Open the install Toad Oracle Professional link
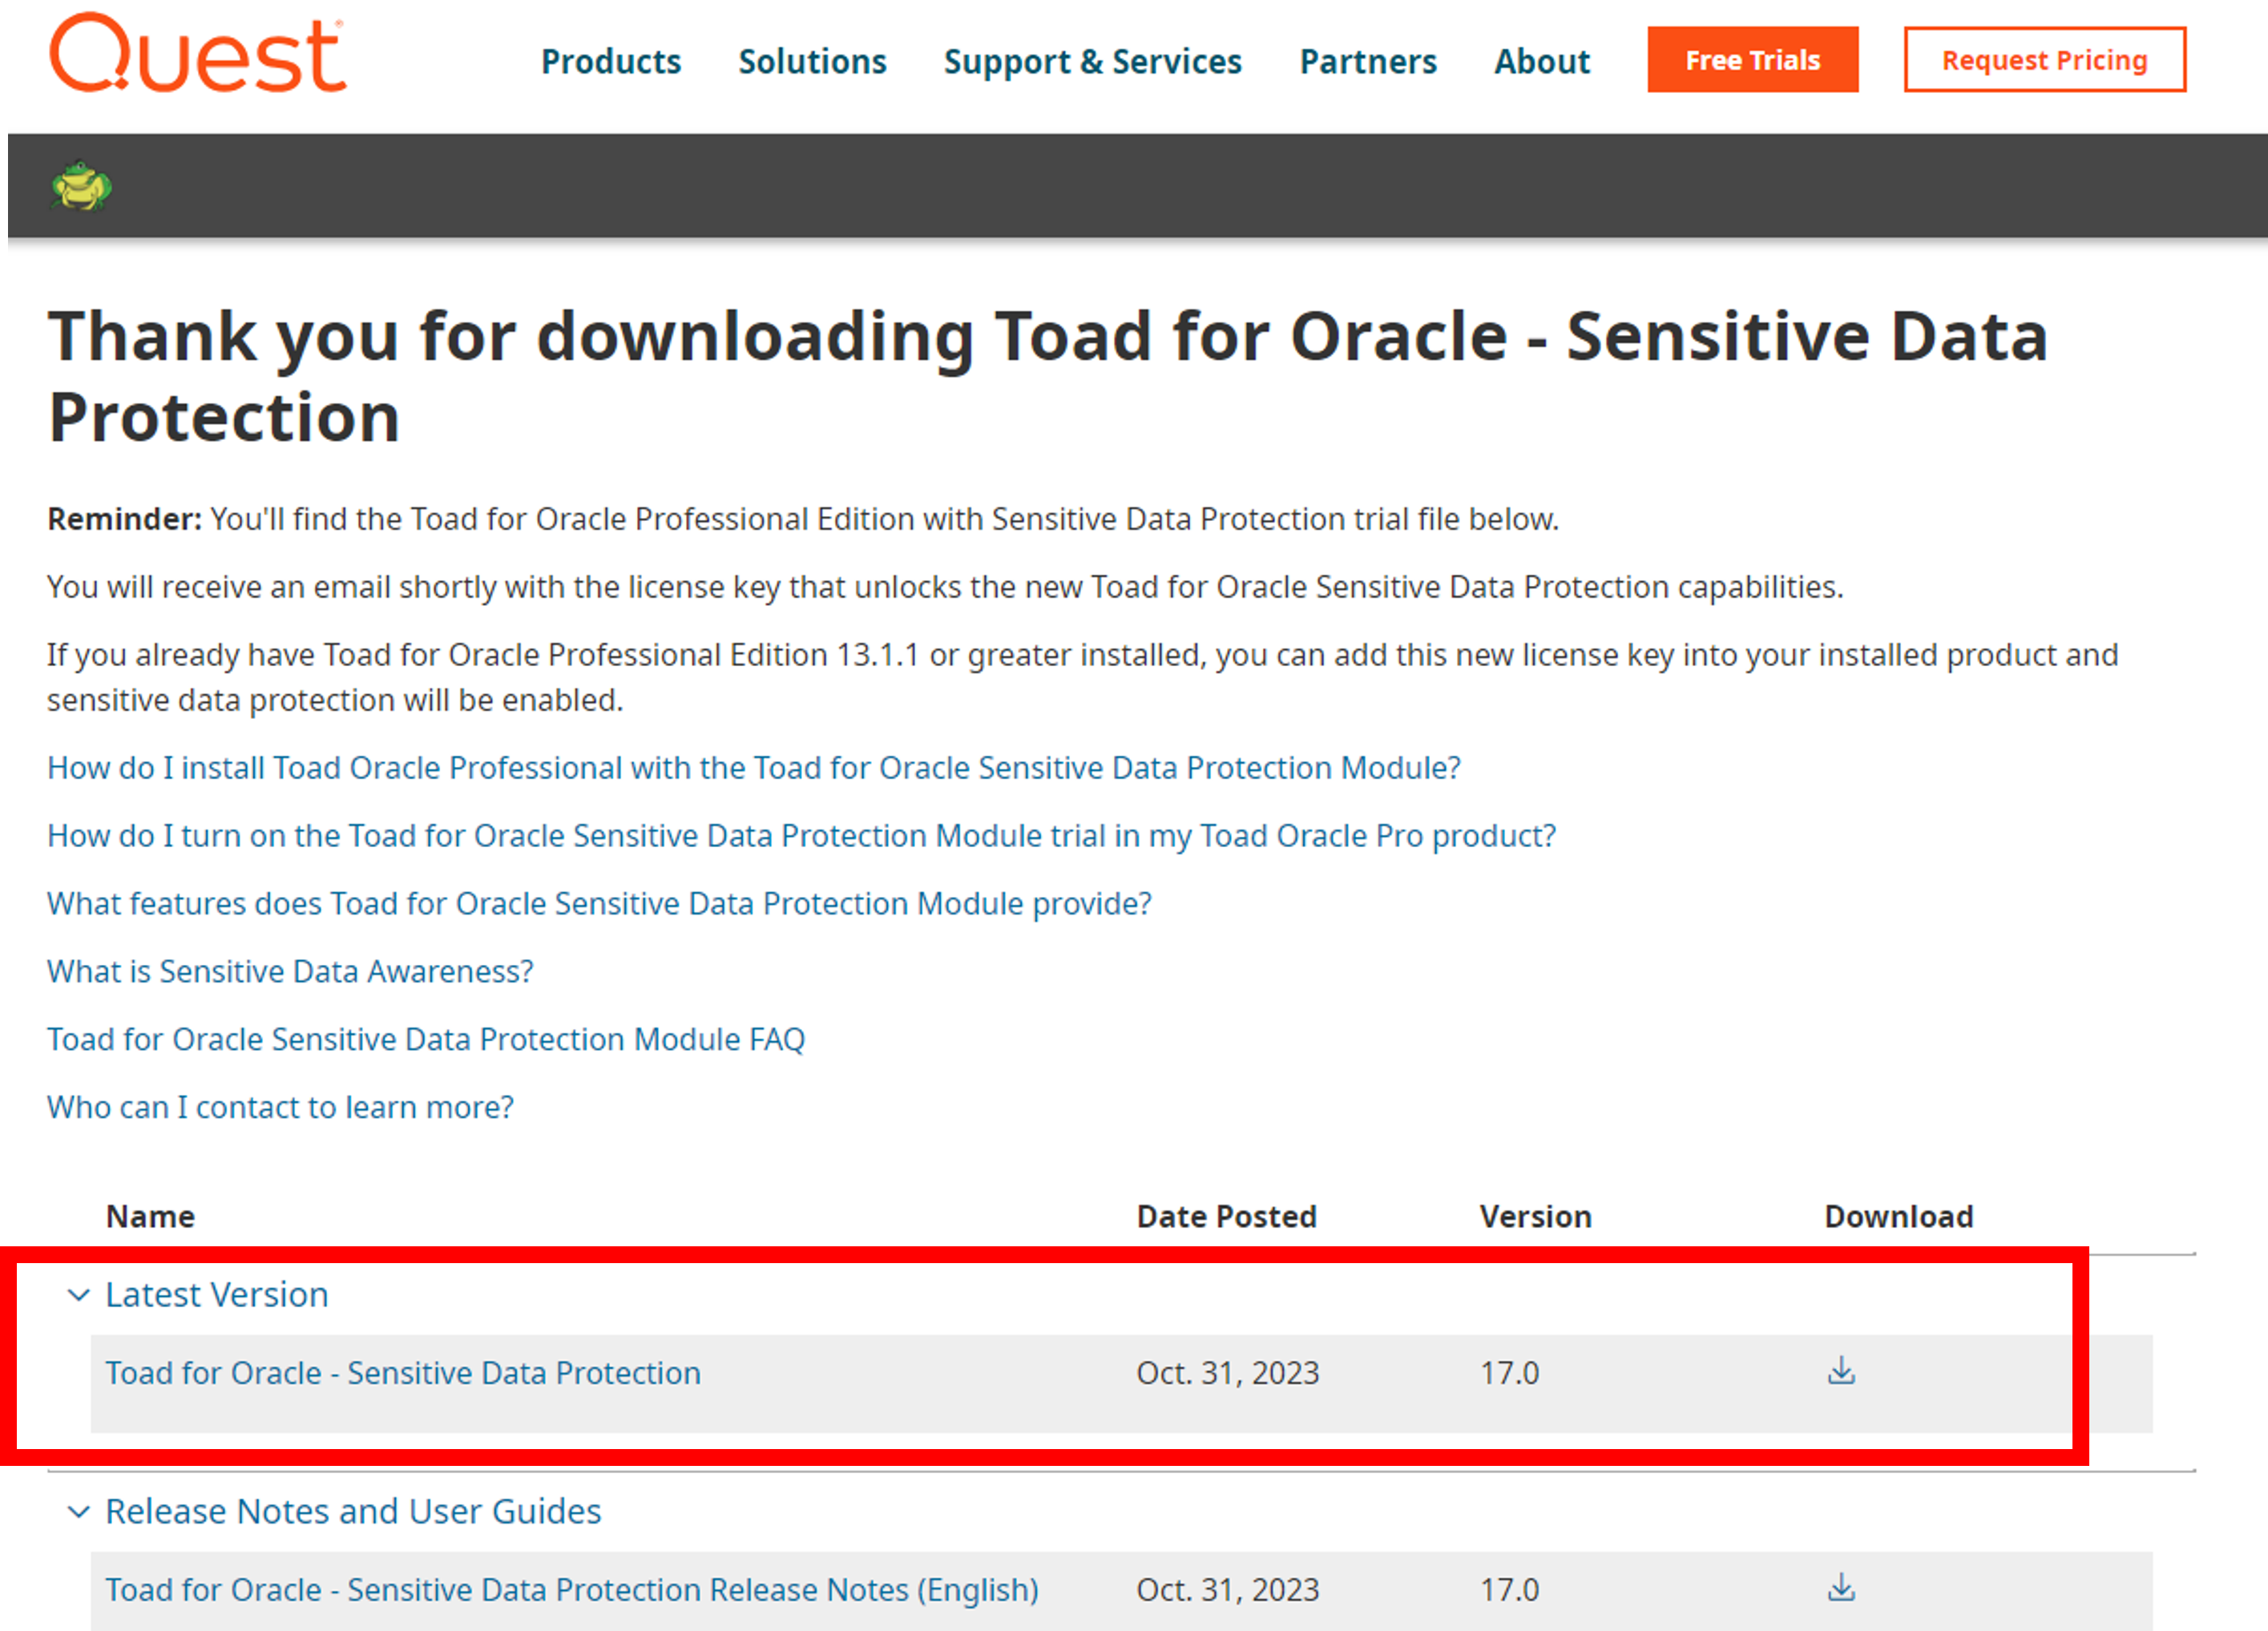Screen dimensions: 2268x1631 753,768
